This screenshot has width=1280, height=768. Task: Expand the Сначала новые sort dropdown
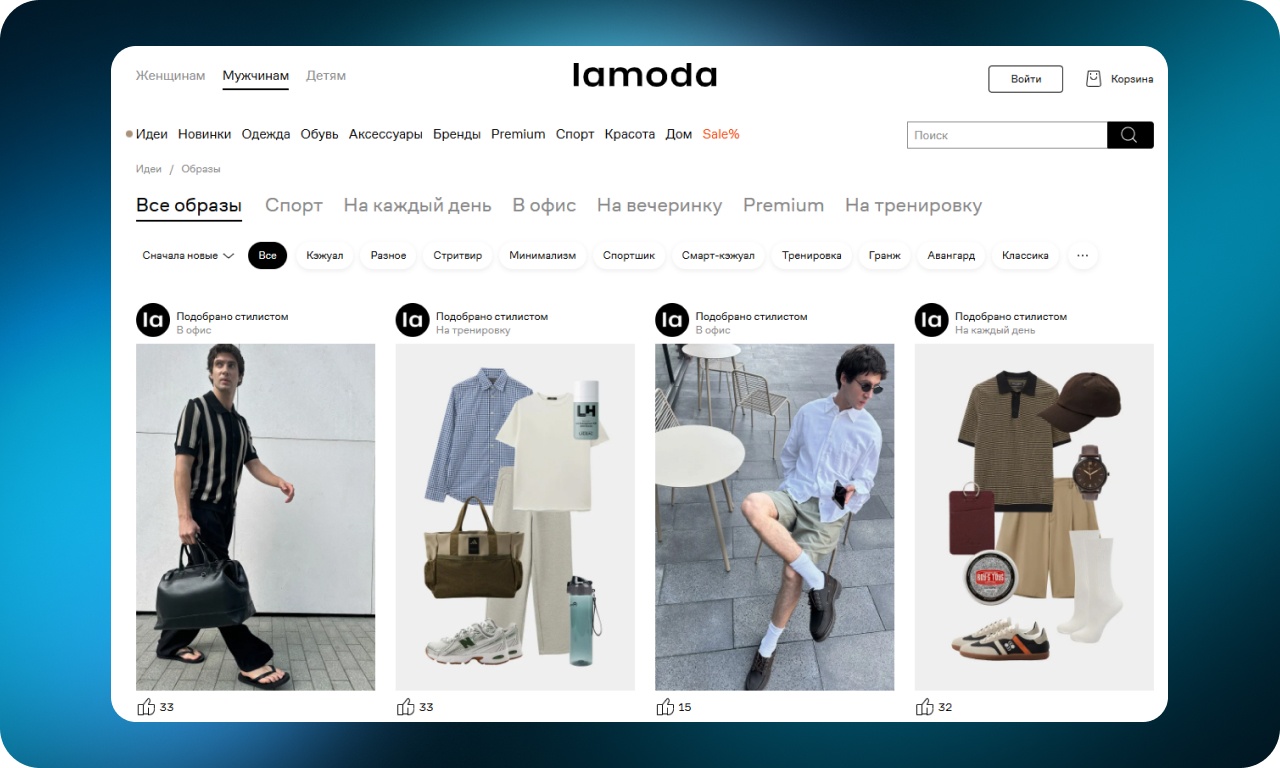[188, 256]
